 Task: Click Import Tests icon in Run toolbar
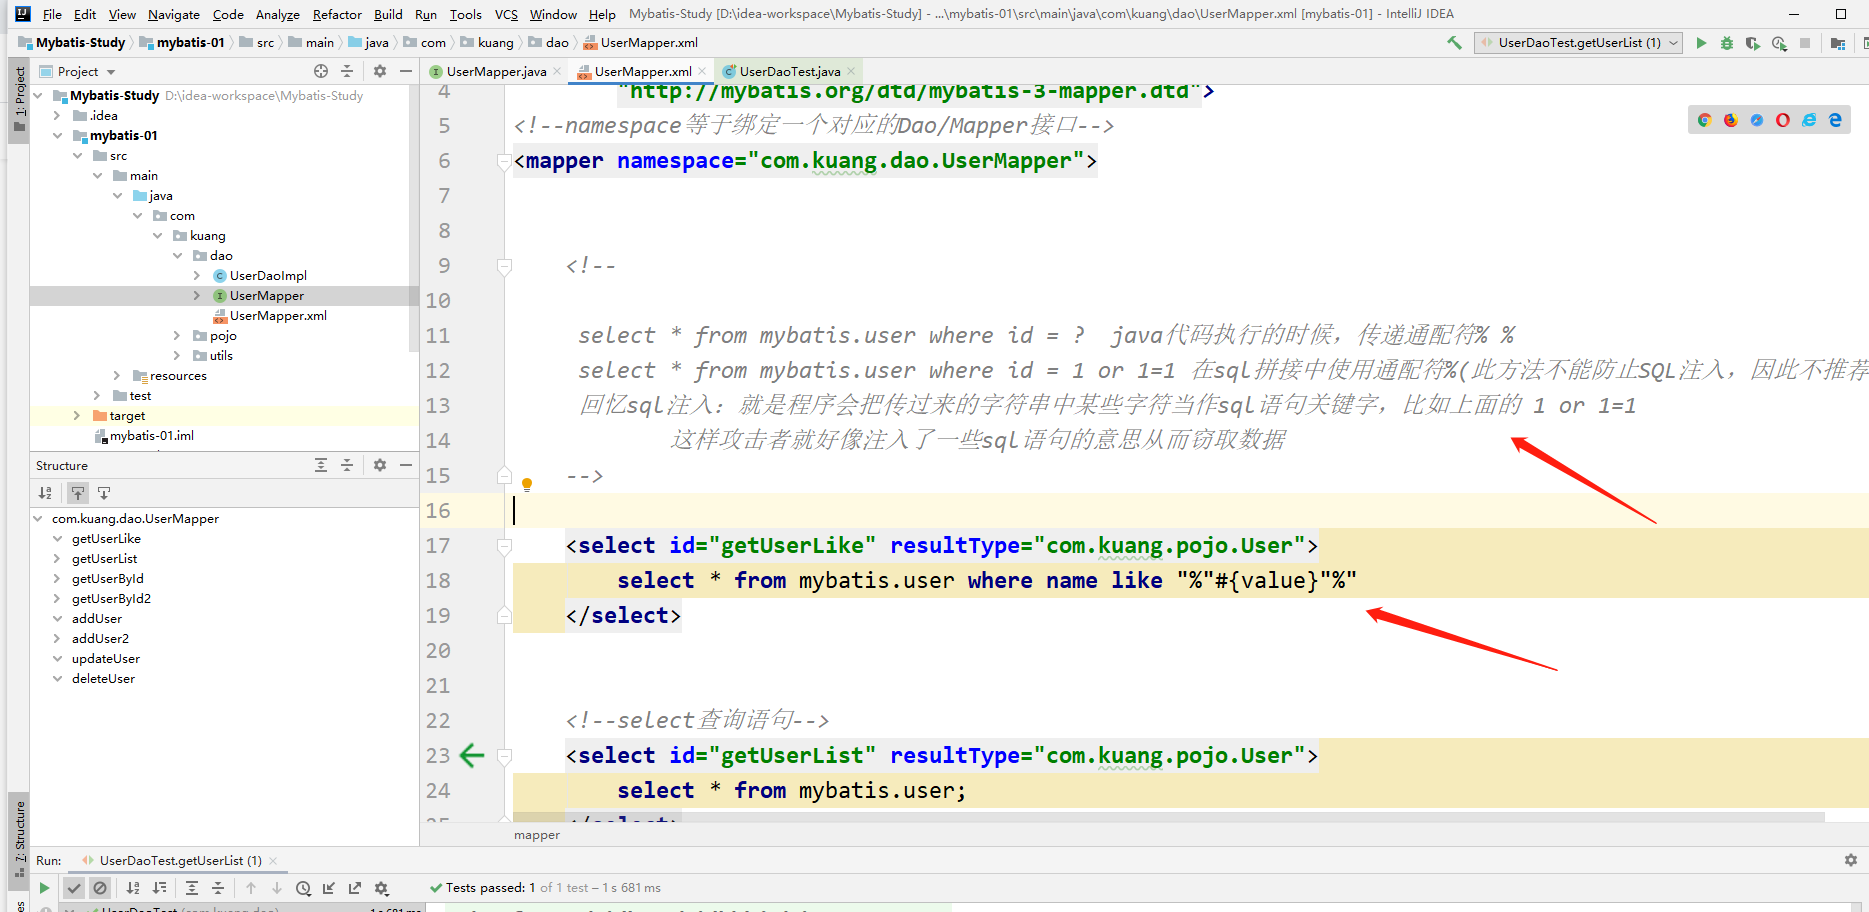point(329,888)
